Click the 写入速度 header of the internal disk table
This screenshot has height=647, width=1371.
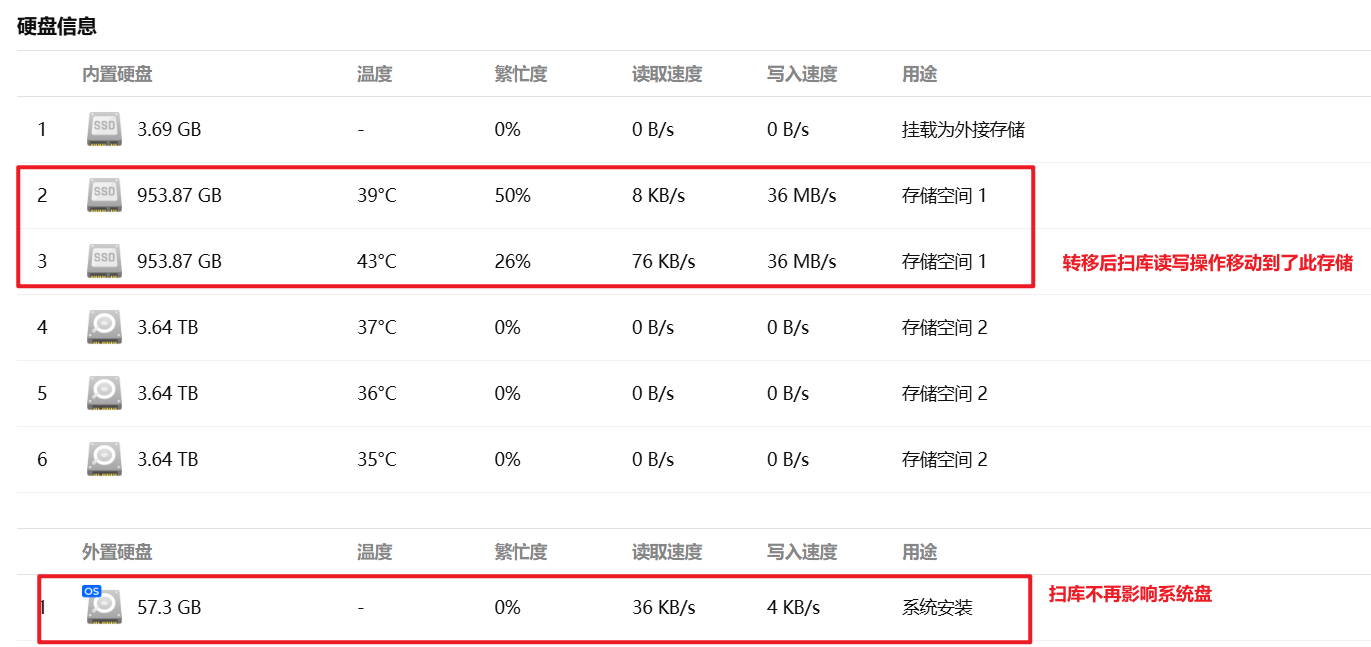[x=801, y=74]
